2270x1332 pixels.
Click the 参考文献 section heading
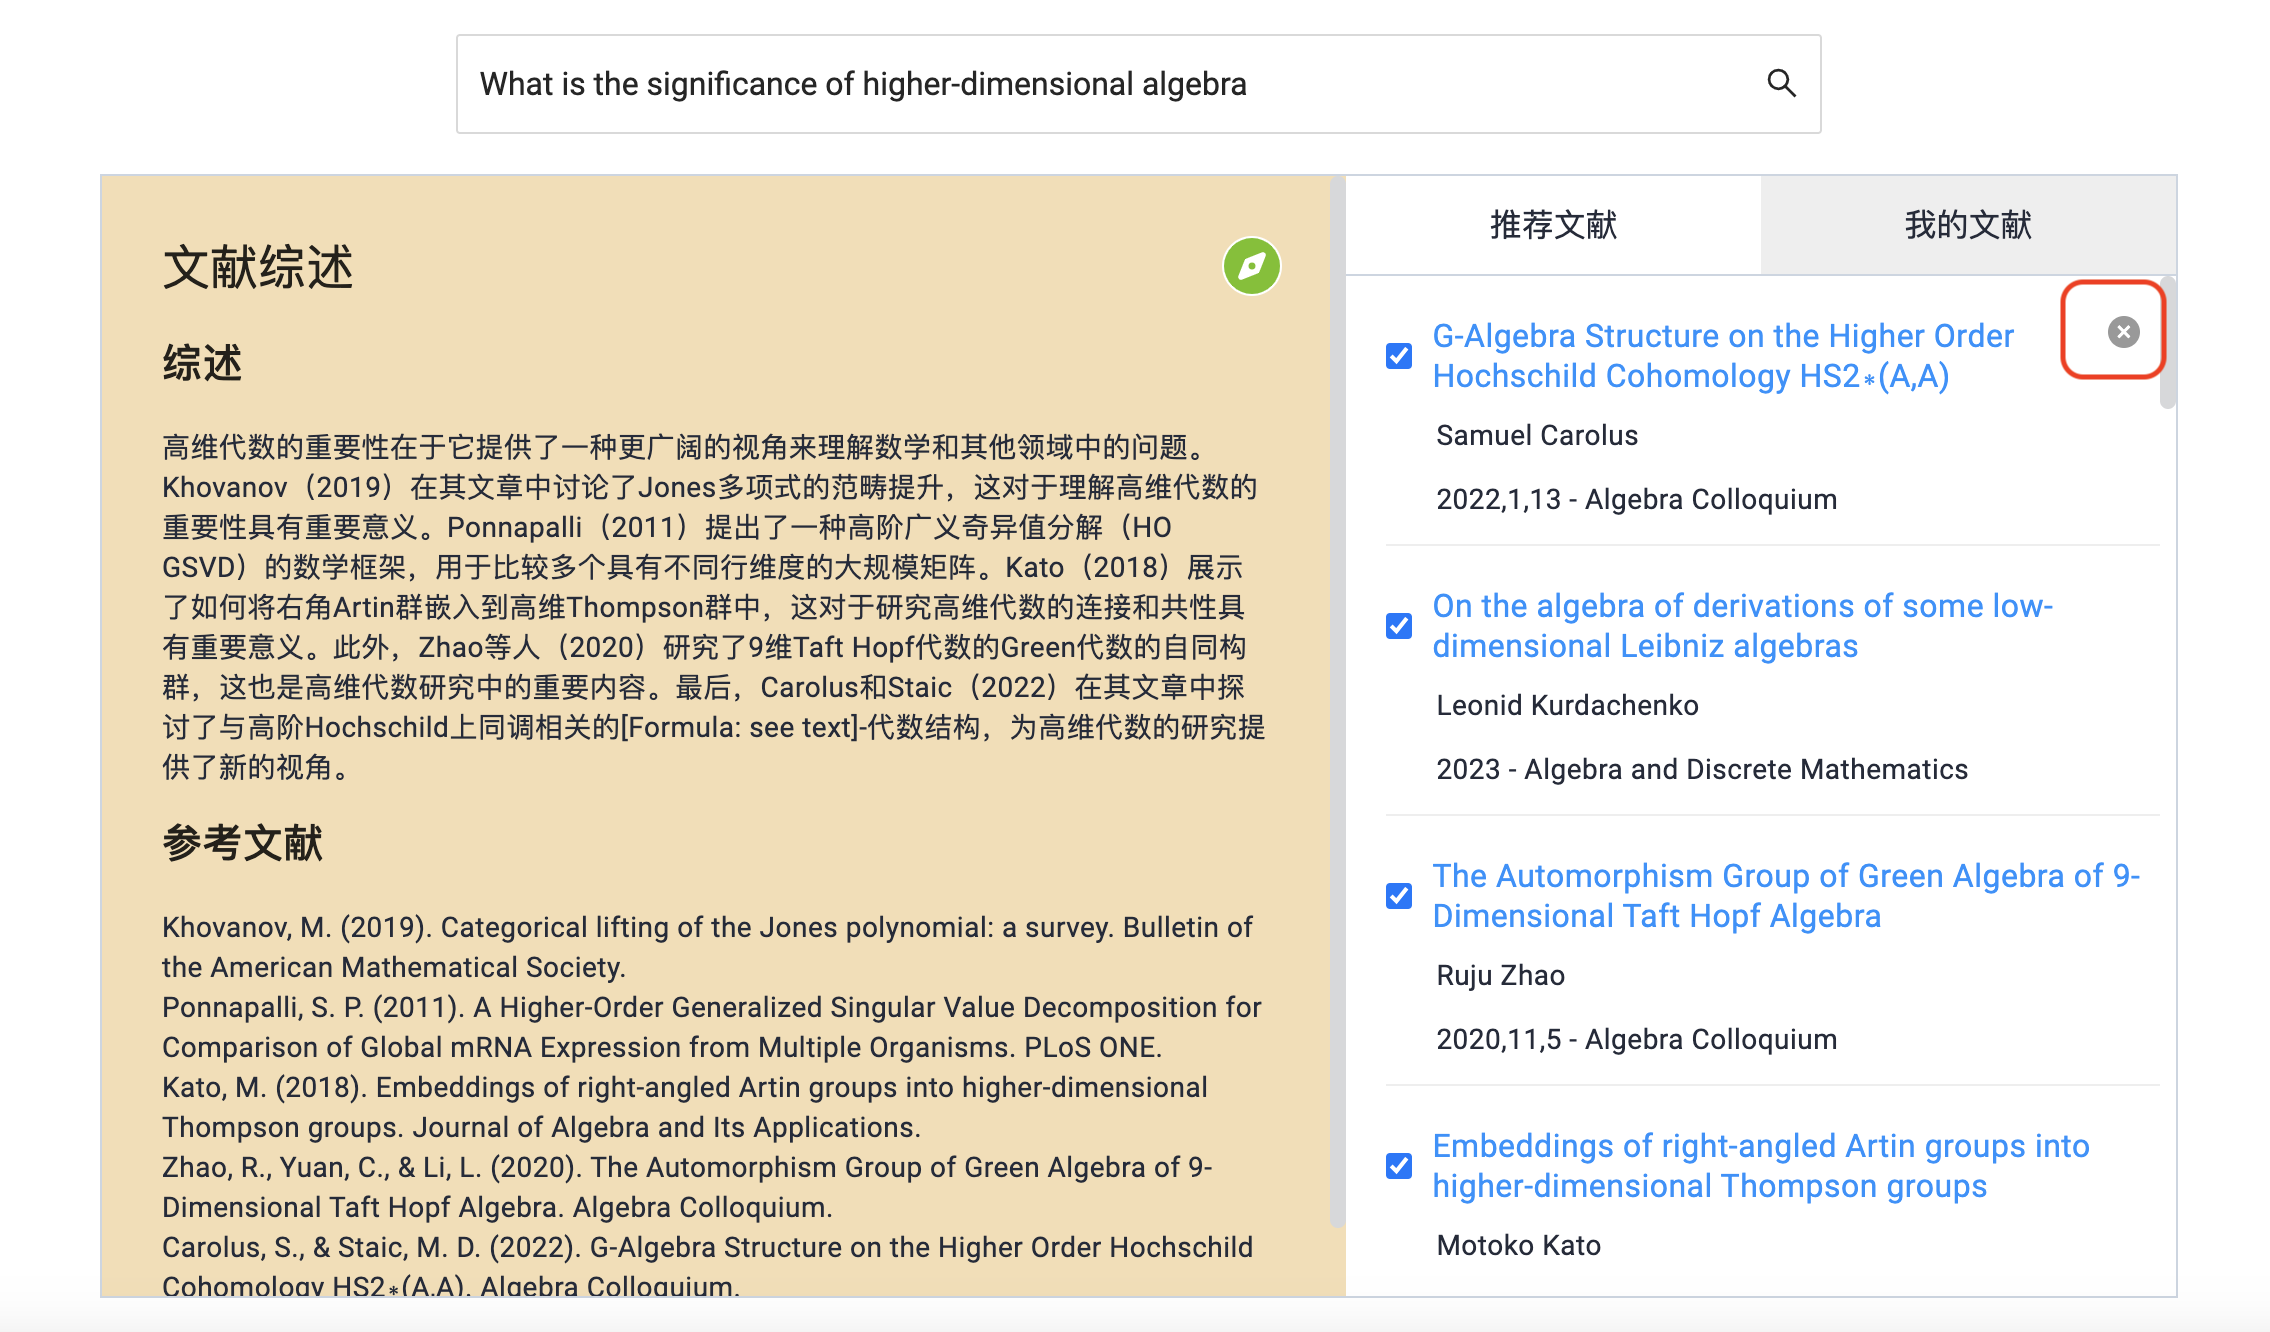[x=242, y=843]
